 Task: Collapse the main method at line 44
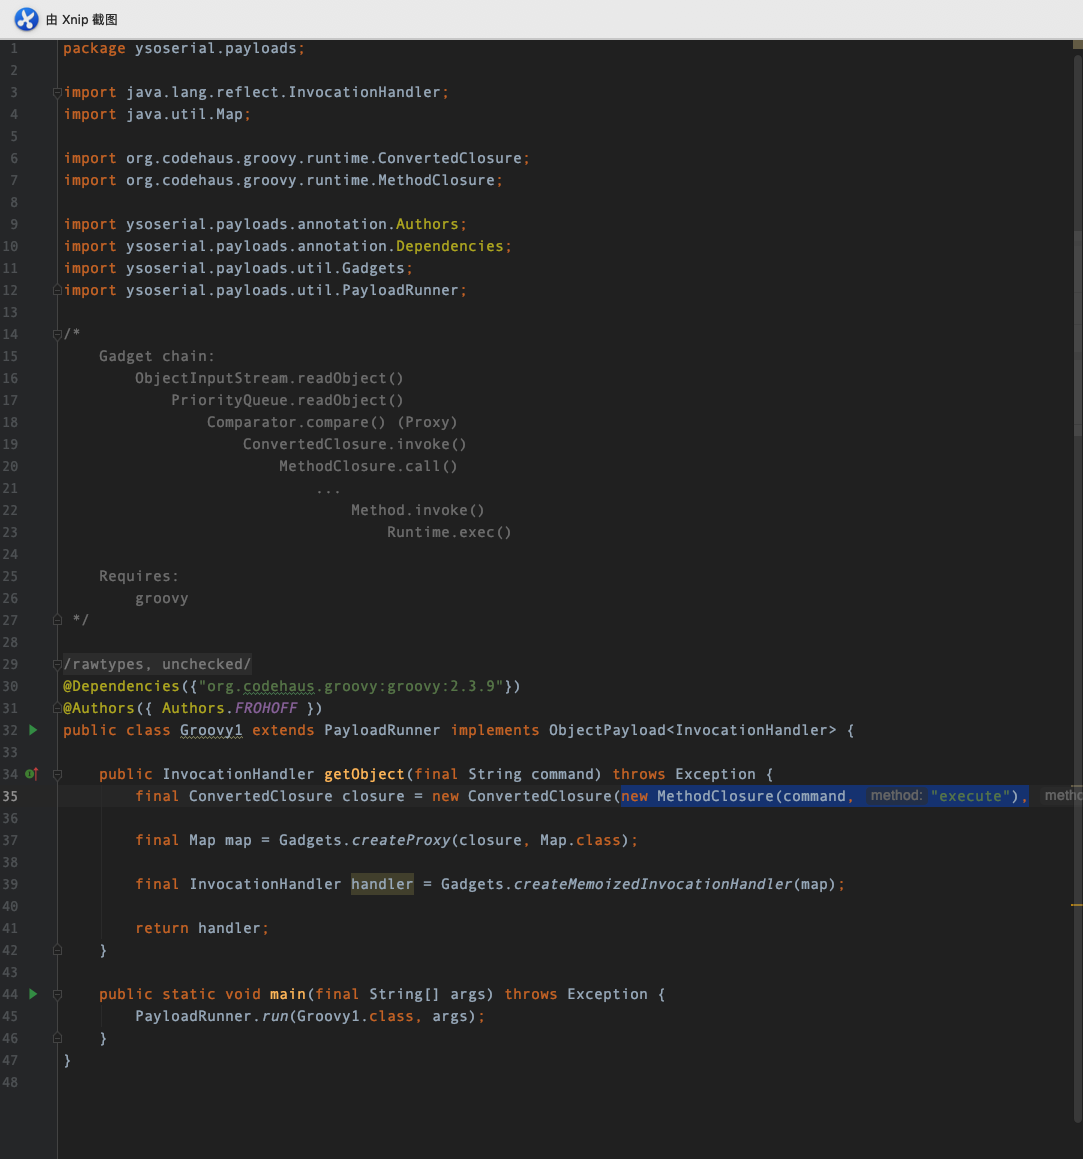57,994
